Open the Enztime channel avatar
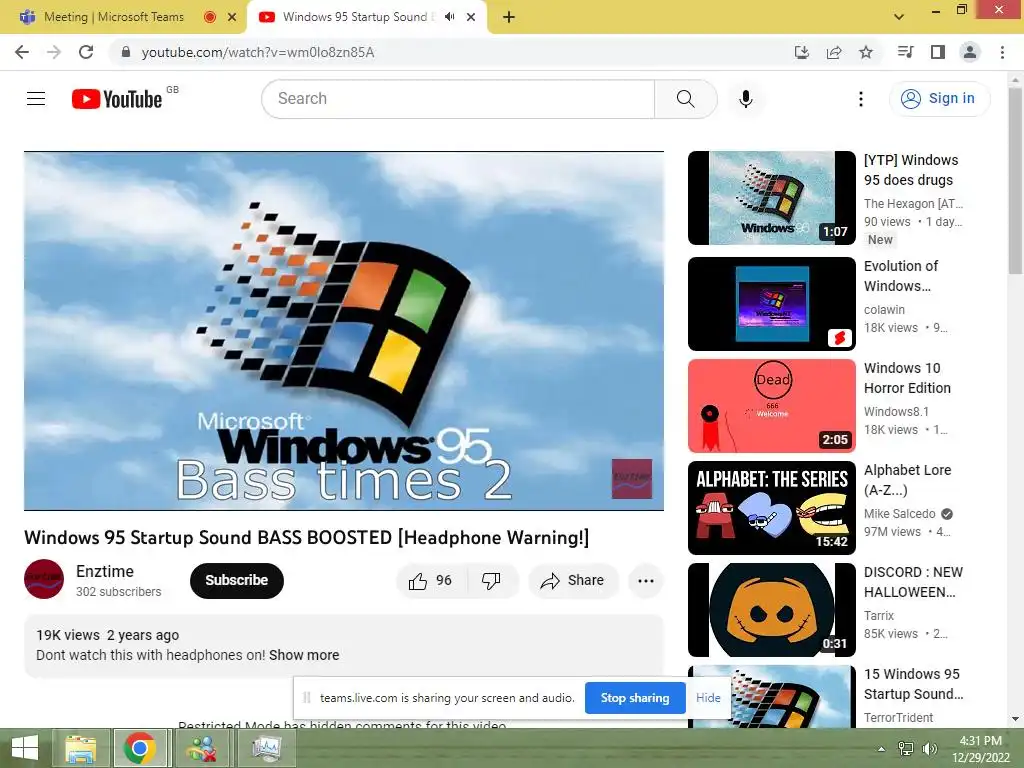1024x768 pixels. pos(44,579)
